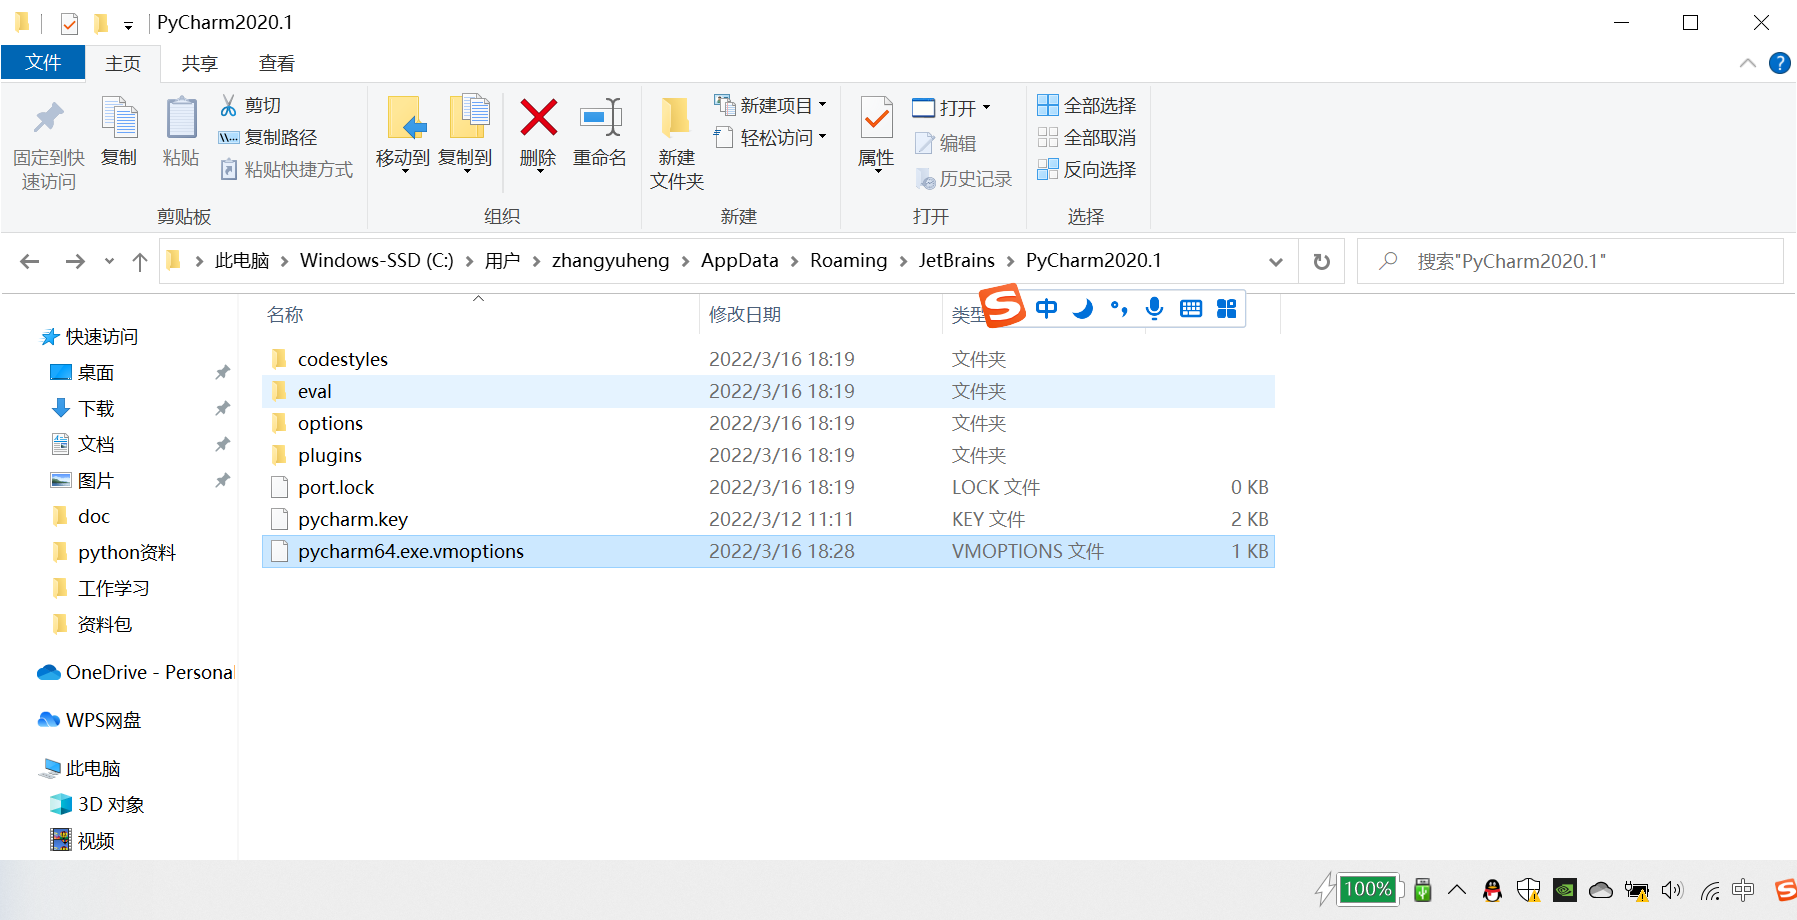This screenshot has width=1797, height=920.
Task: Click zhangyuheng in address breadcrumb
Action: coord(610,260)
